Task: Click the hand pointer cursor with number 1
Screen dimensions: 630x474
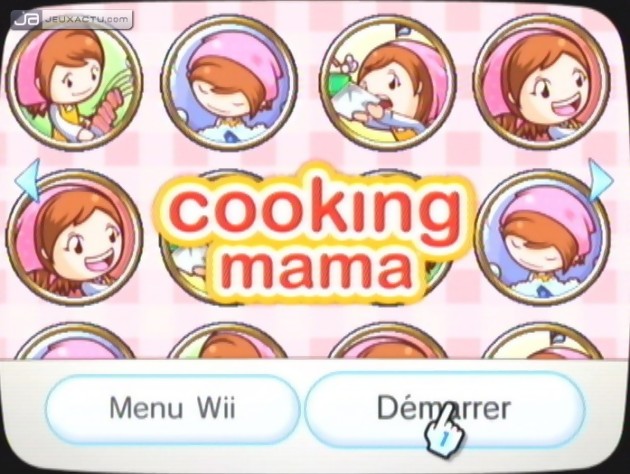Action: coord(445,431)
